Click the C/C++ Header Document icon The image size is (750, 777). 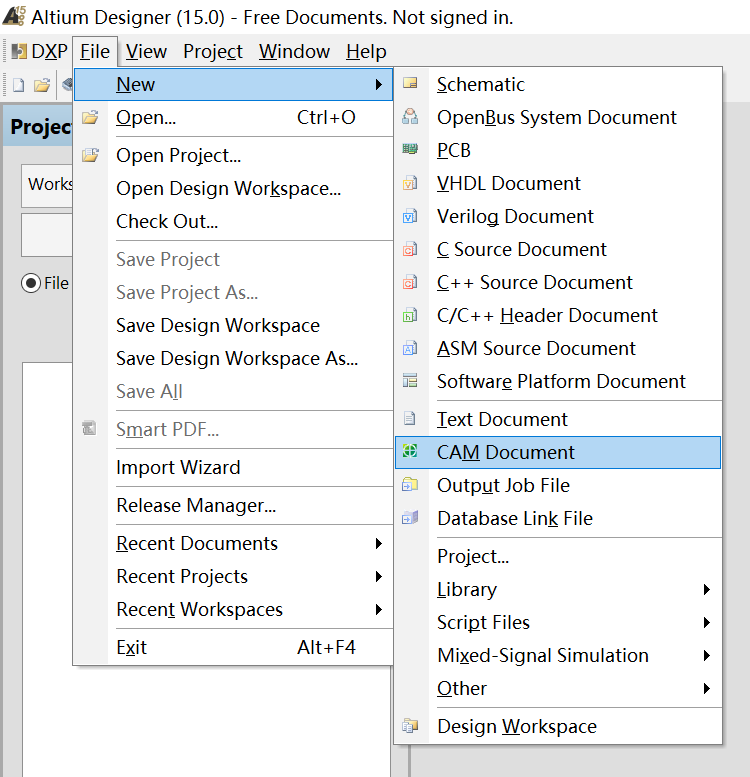410,315
